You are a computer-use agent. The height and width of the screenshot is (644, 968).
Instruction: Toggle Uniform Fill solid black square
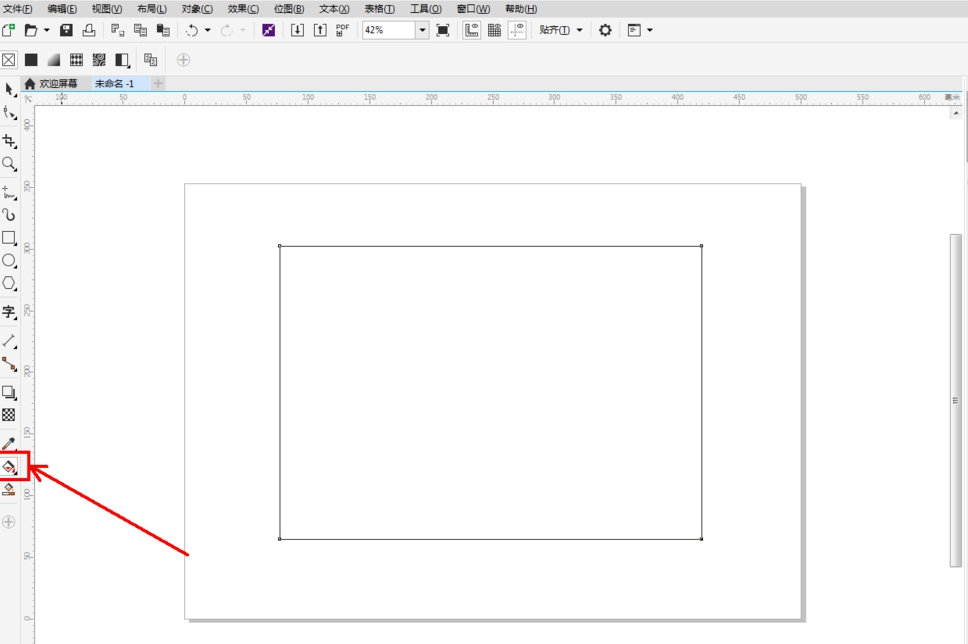(31, 60)
